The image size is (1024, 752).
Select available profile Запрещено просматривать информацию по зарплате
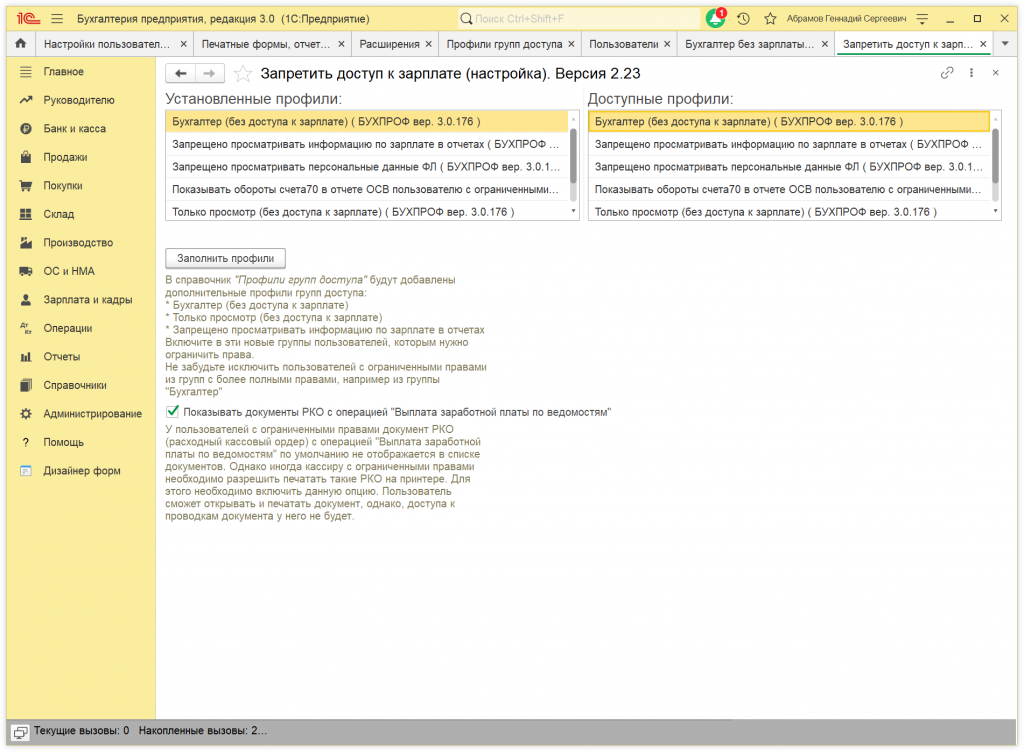790,144
